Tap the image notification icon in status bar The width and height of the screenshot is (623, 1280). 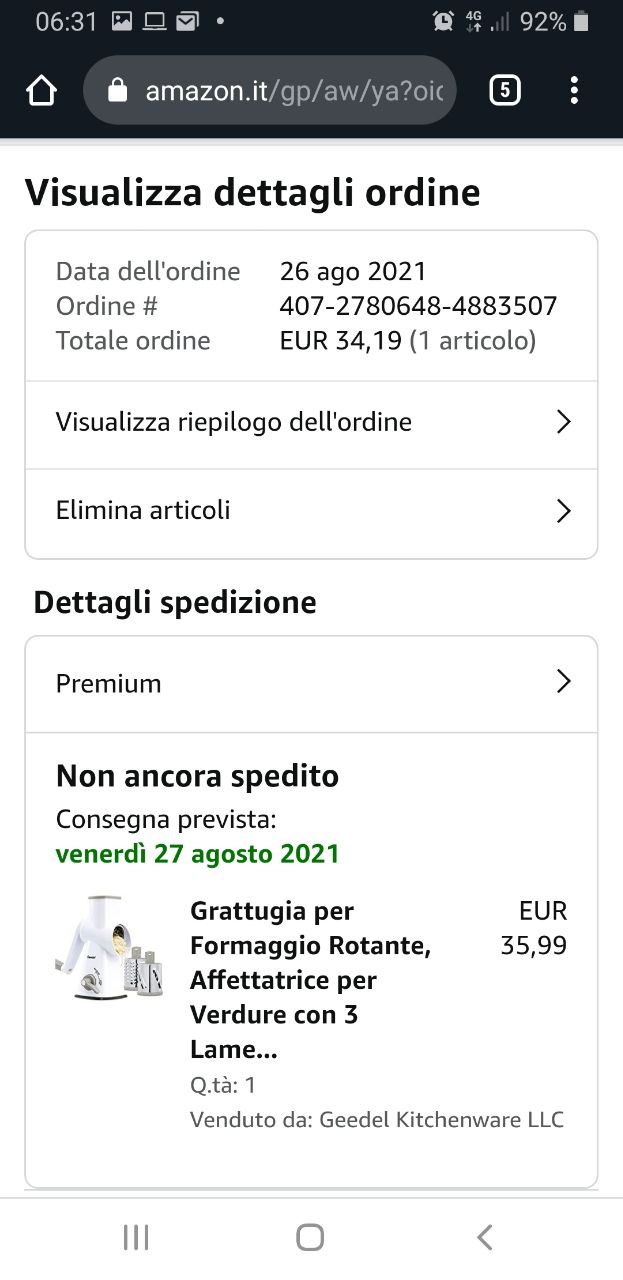[122, 21]
